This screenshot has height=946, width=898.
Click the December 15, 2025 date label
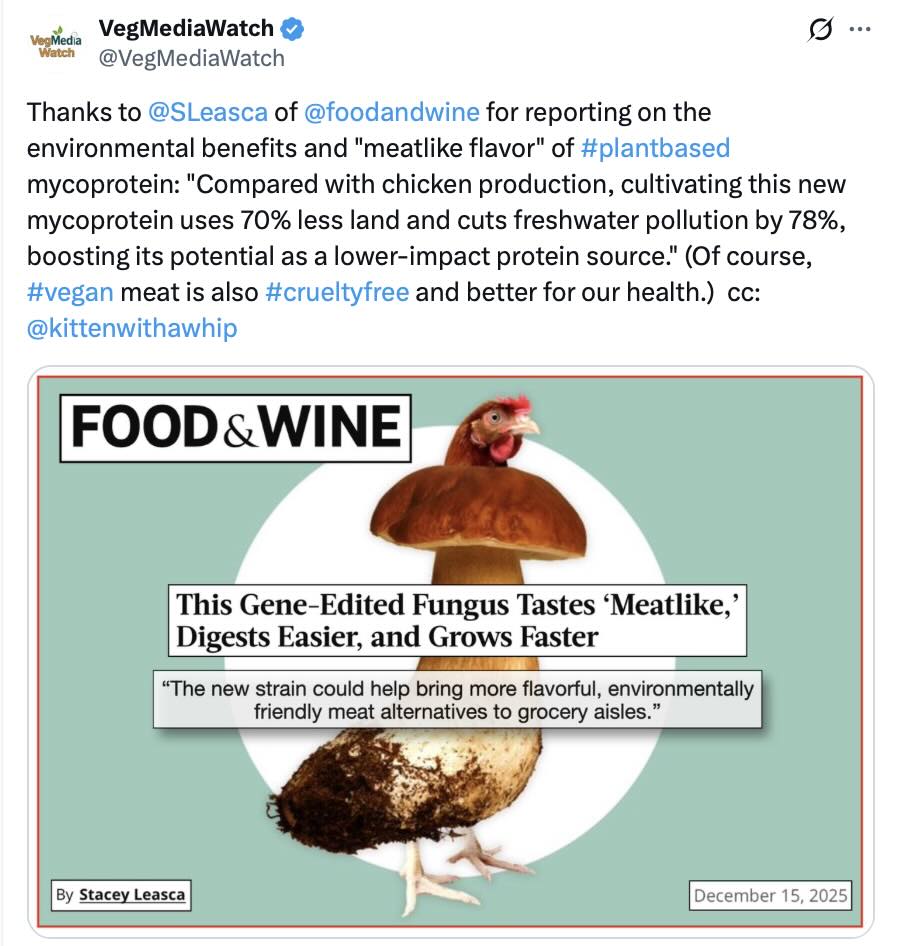(770, 895)
